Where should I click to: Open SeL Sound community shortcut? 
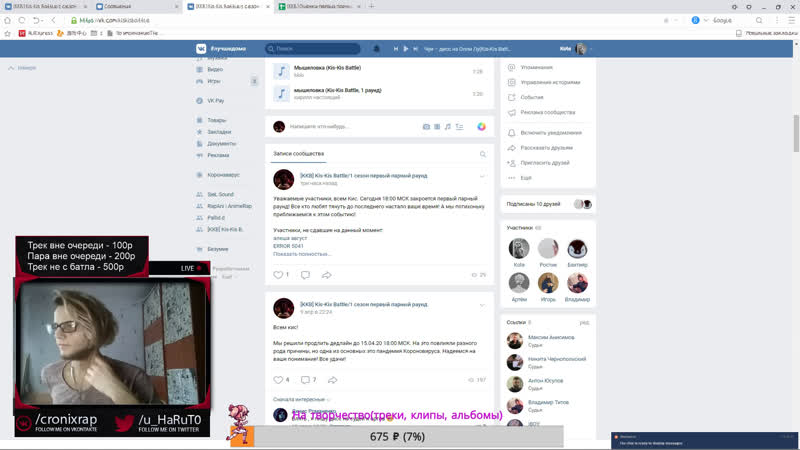[x=220, y=194]
